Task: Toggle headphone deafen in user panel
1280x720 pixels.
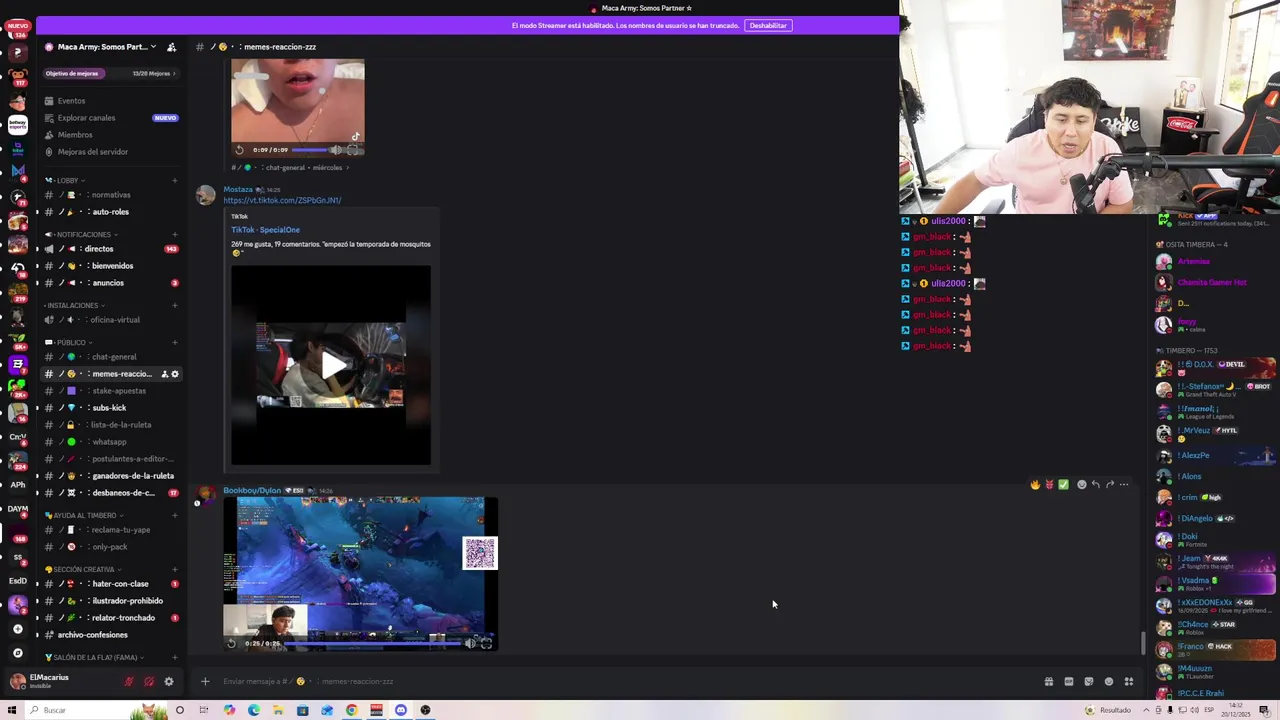Action: coord(149,681)
